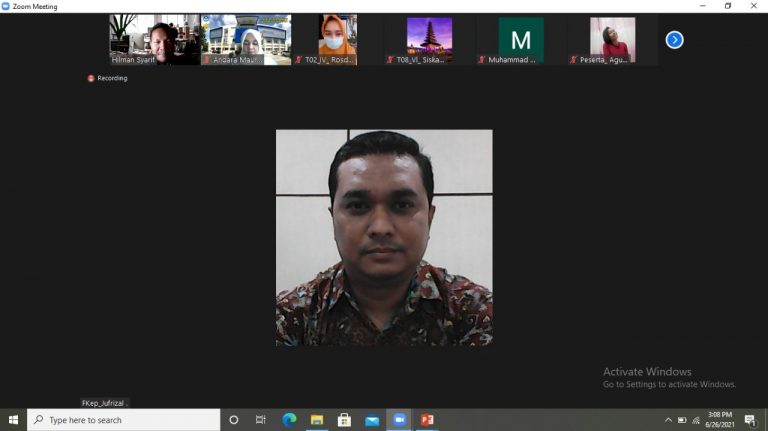Viewport: 768px width, 431px height.
Task: Launch Microsoft Edge from the taskbar
Action: tap(289, 420)
